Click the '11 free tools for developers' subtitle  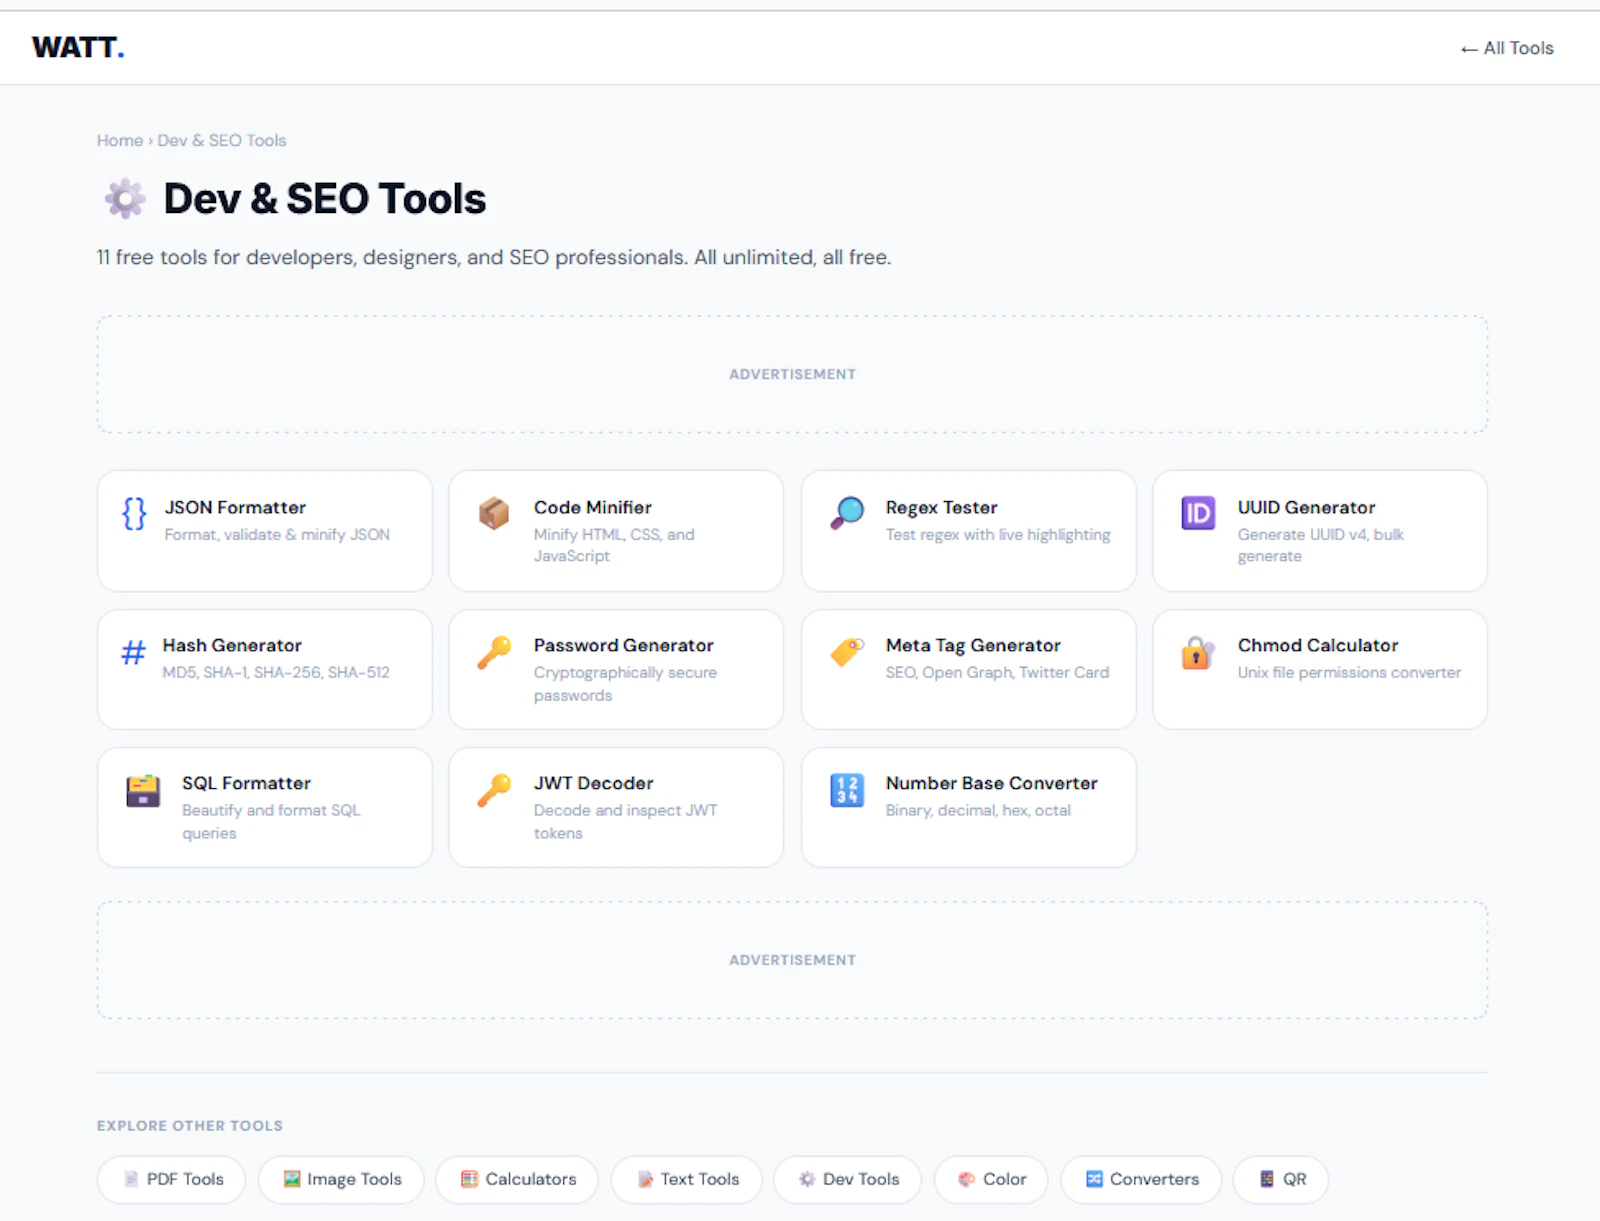coord(494,257)
